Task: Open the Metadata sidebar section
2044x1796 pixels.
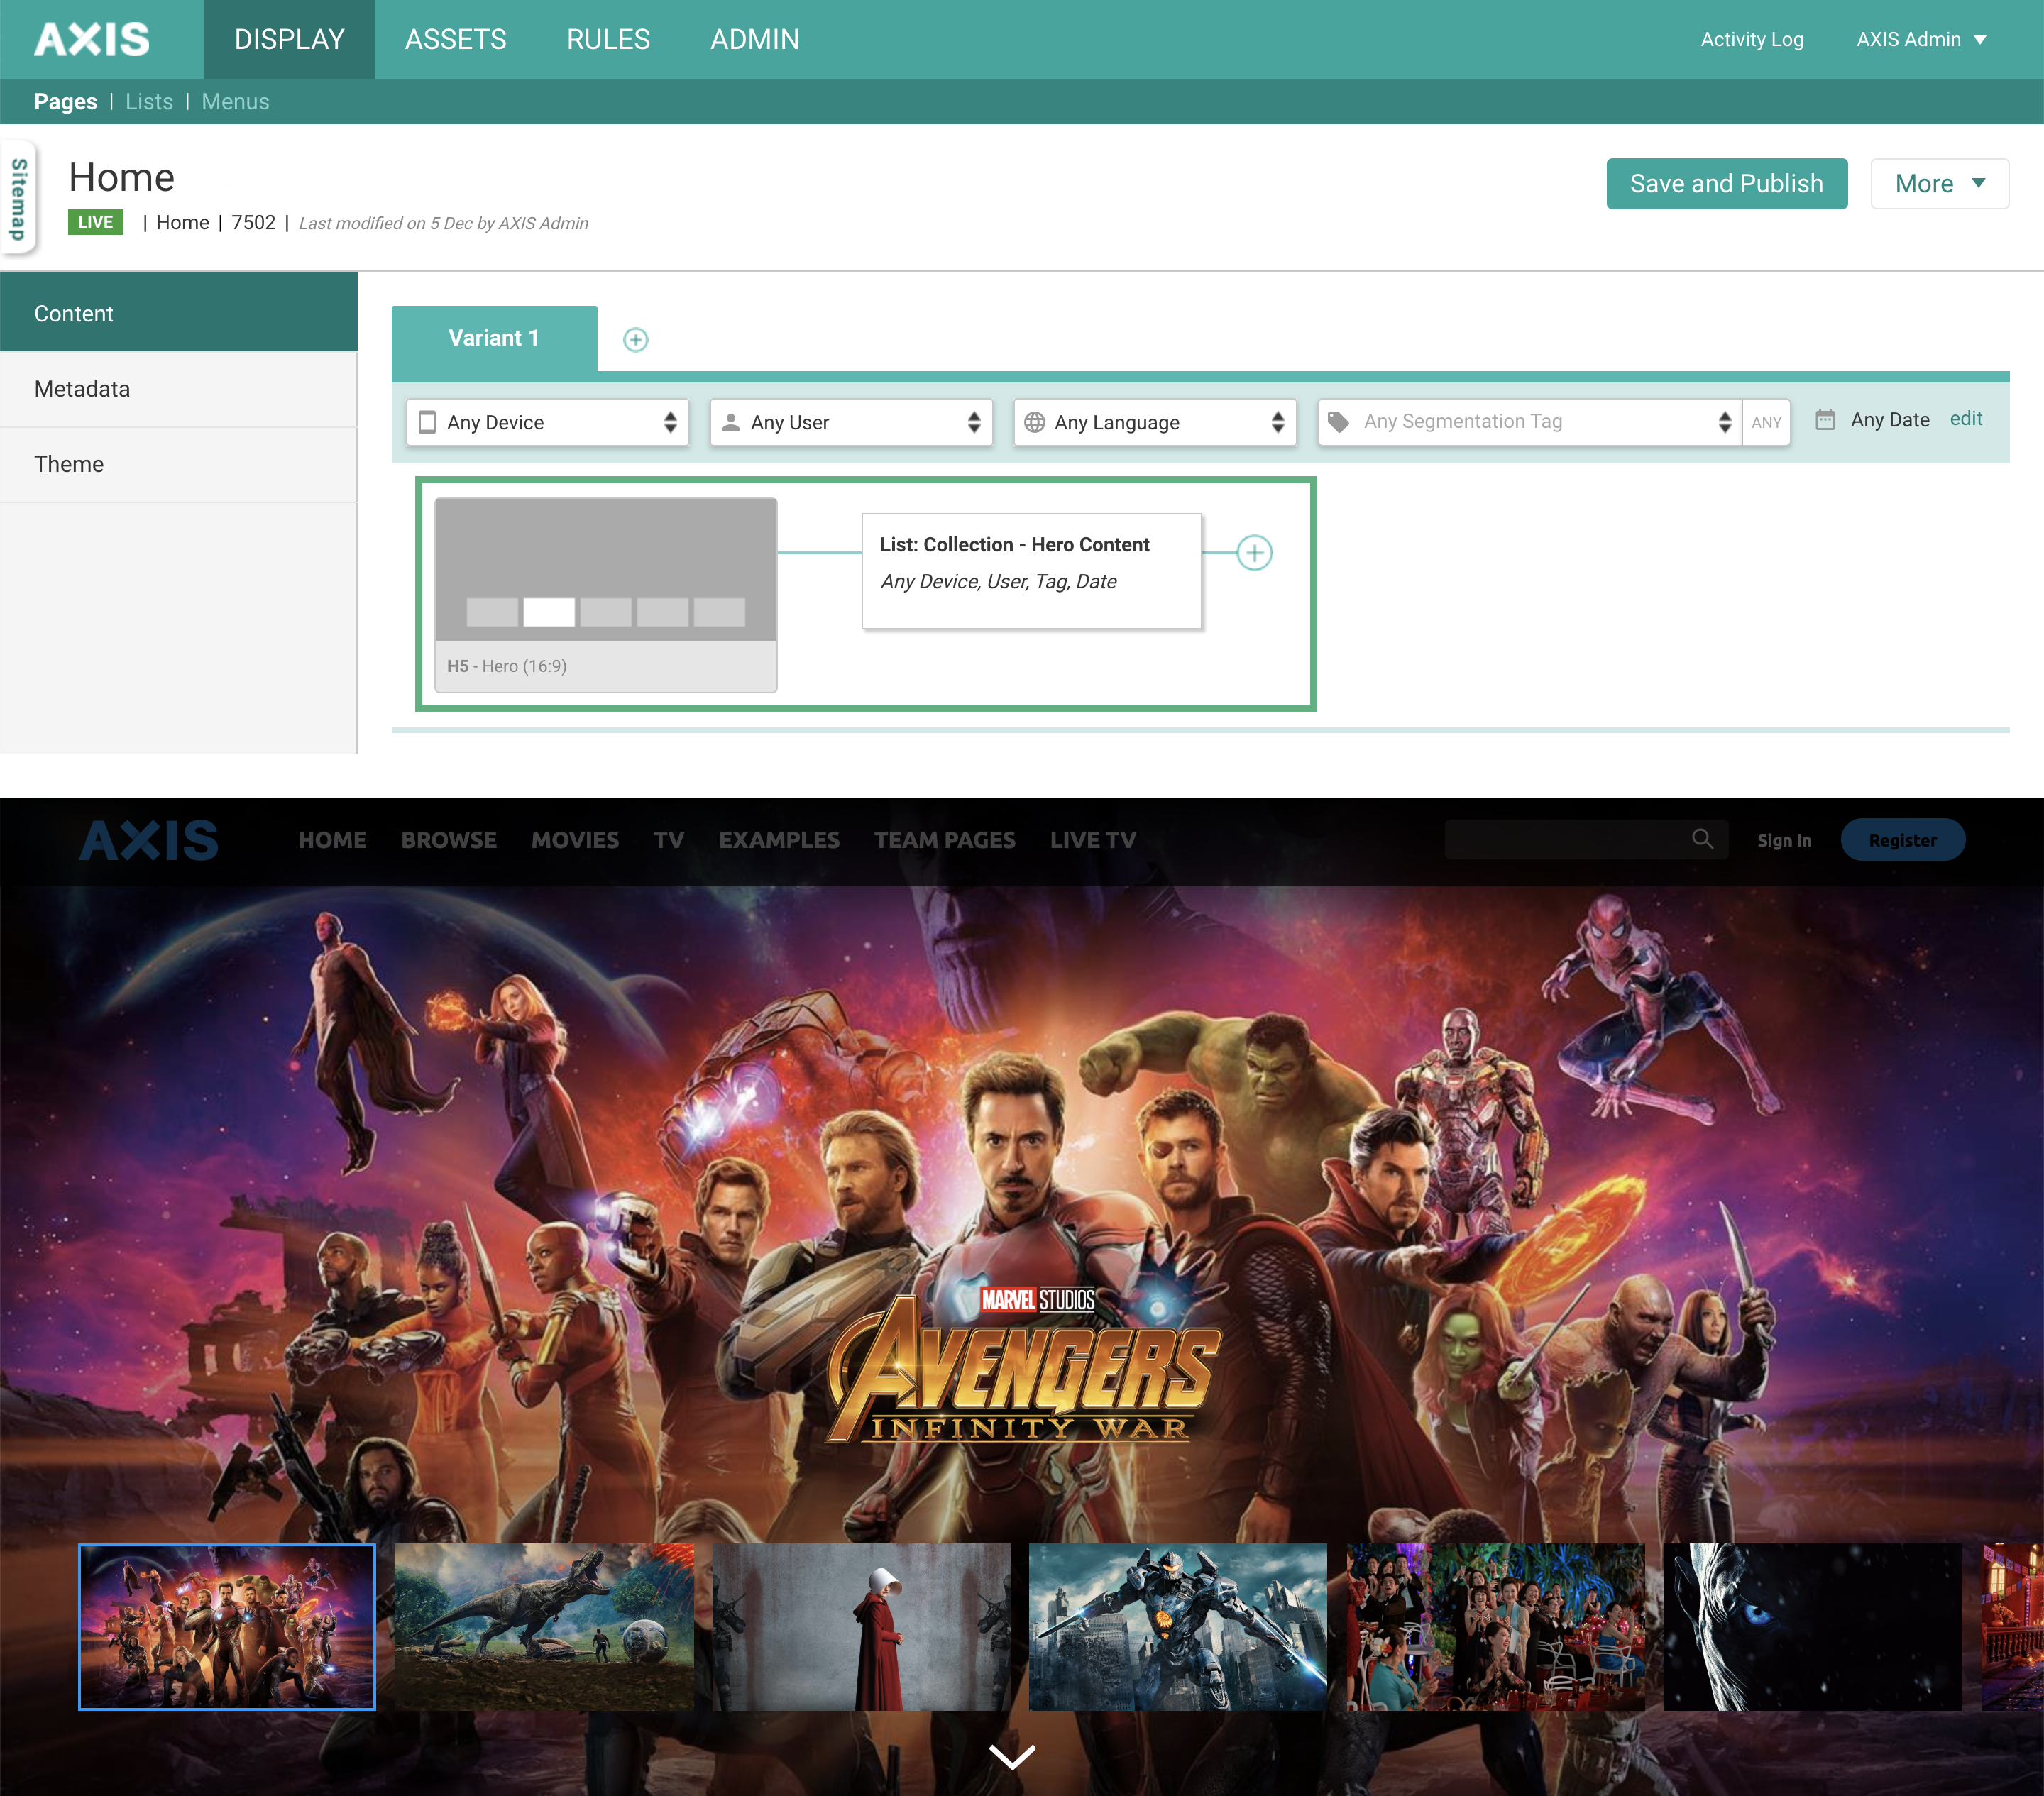Action: pos(179,389)
